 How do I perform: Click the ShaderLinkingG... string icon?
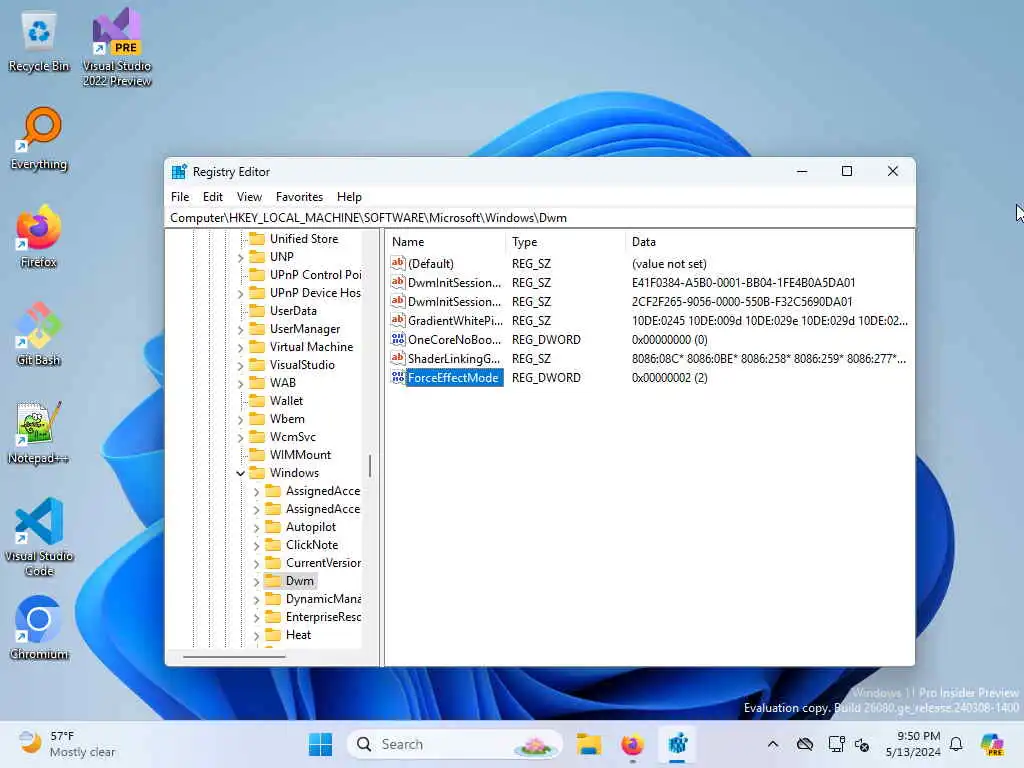click(398, 358)
